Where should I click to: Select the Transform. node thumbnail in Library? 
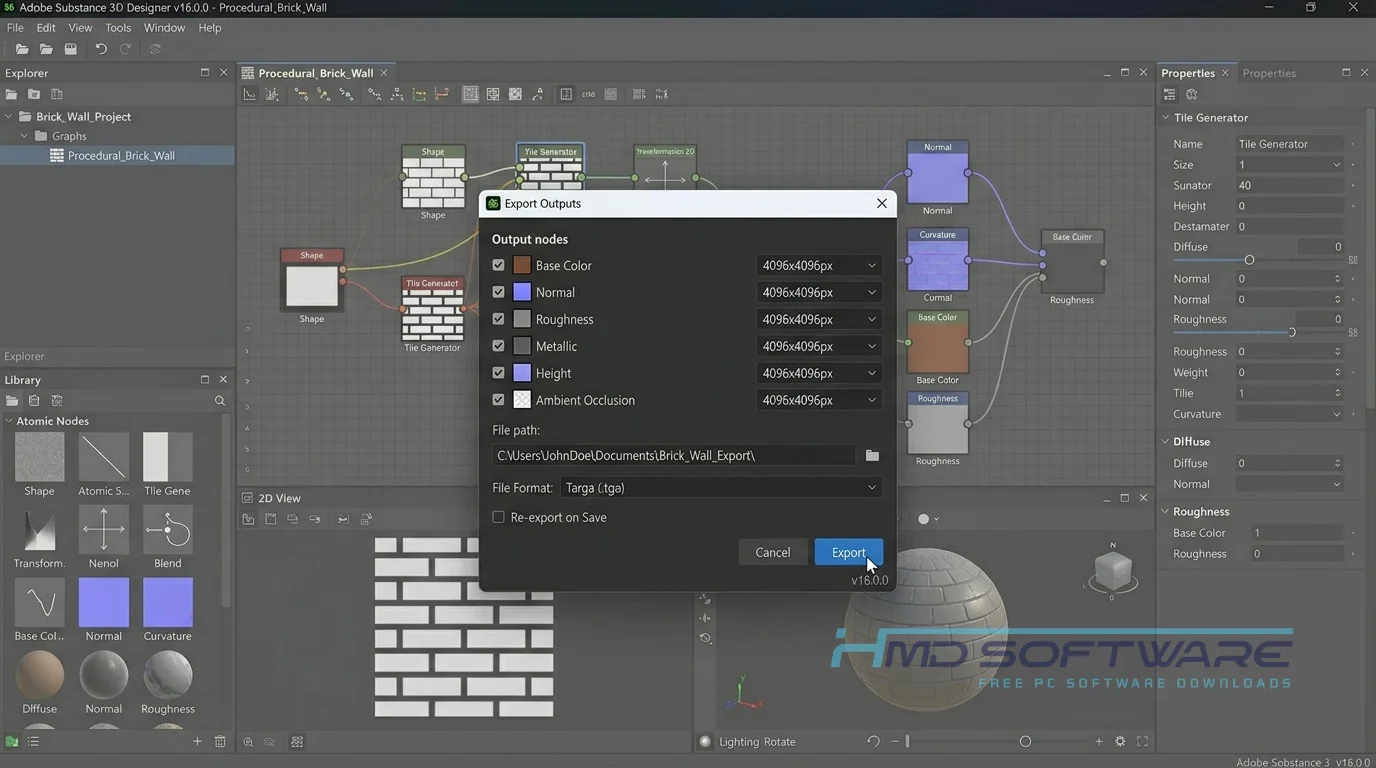coord(39,530)
